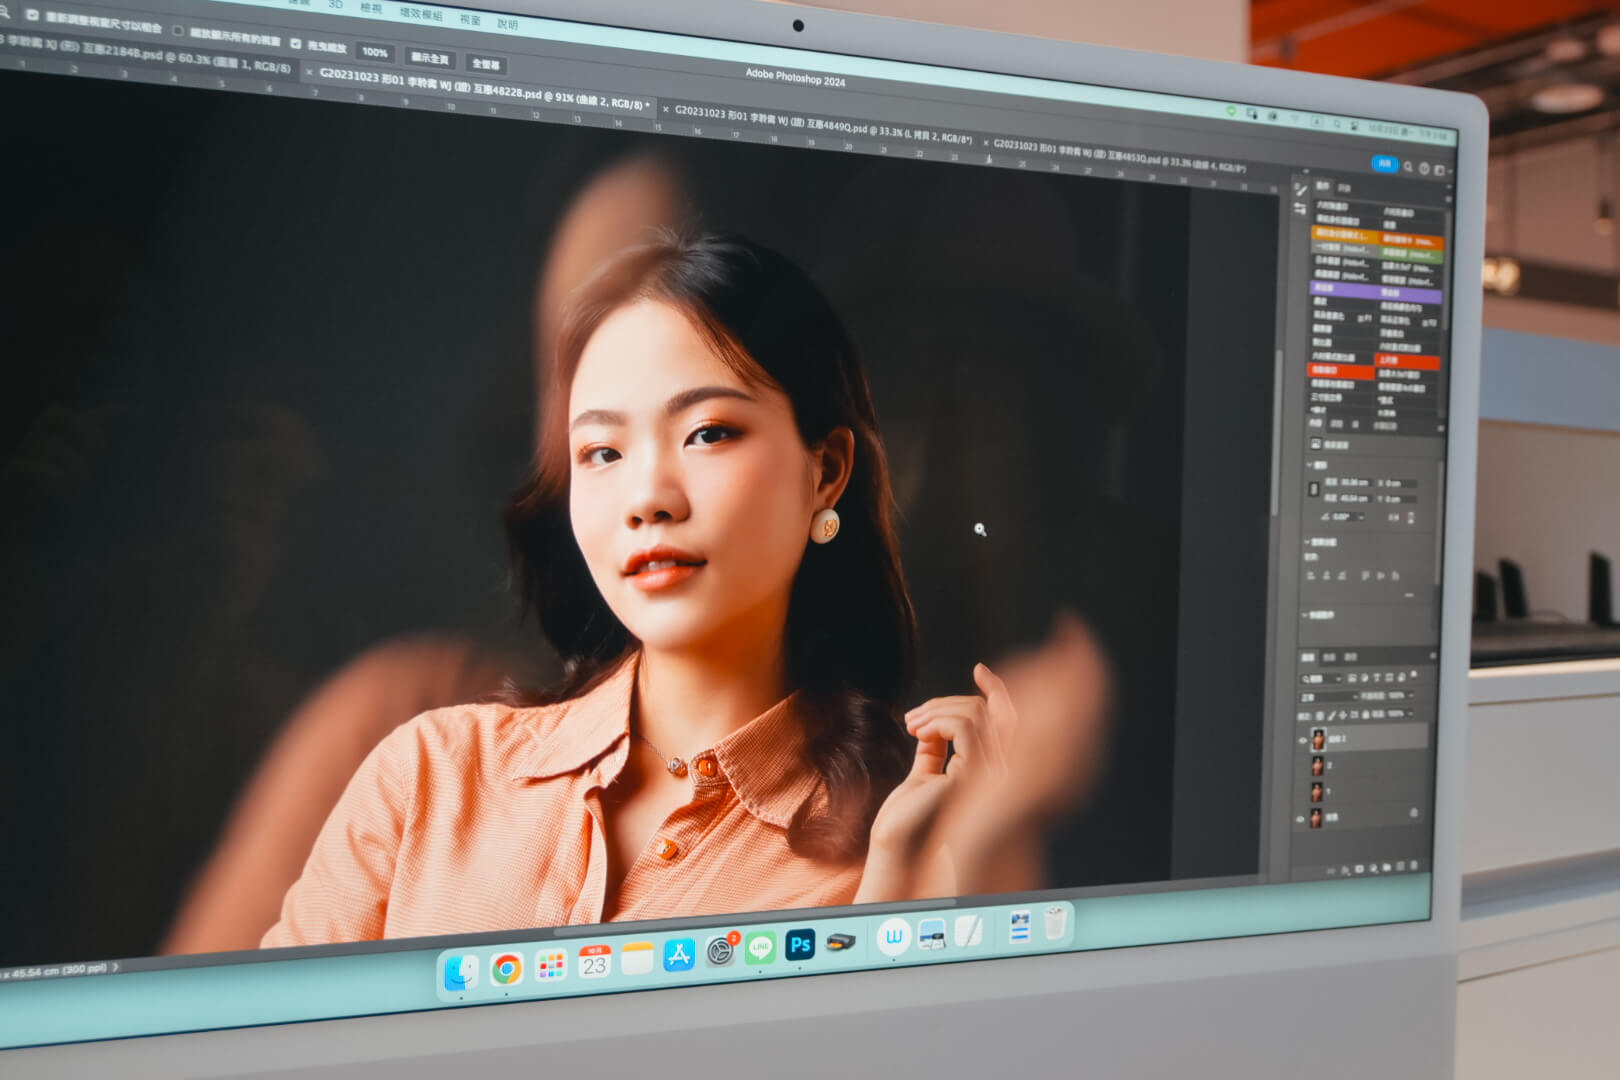Open the adjustments collapsed panel icon with sliders

pyautogui.click(x=1300, y=209)
